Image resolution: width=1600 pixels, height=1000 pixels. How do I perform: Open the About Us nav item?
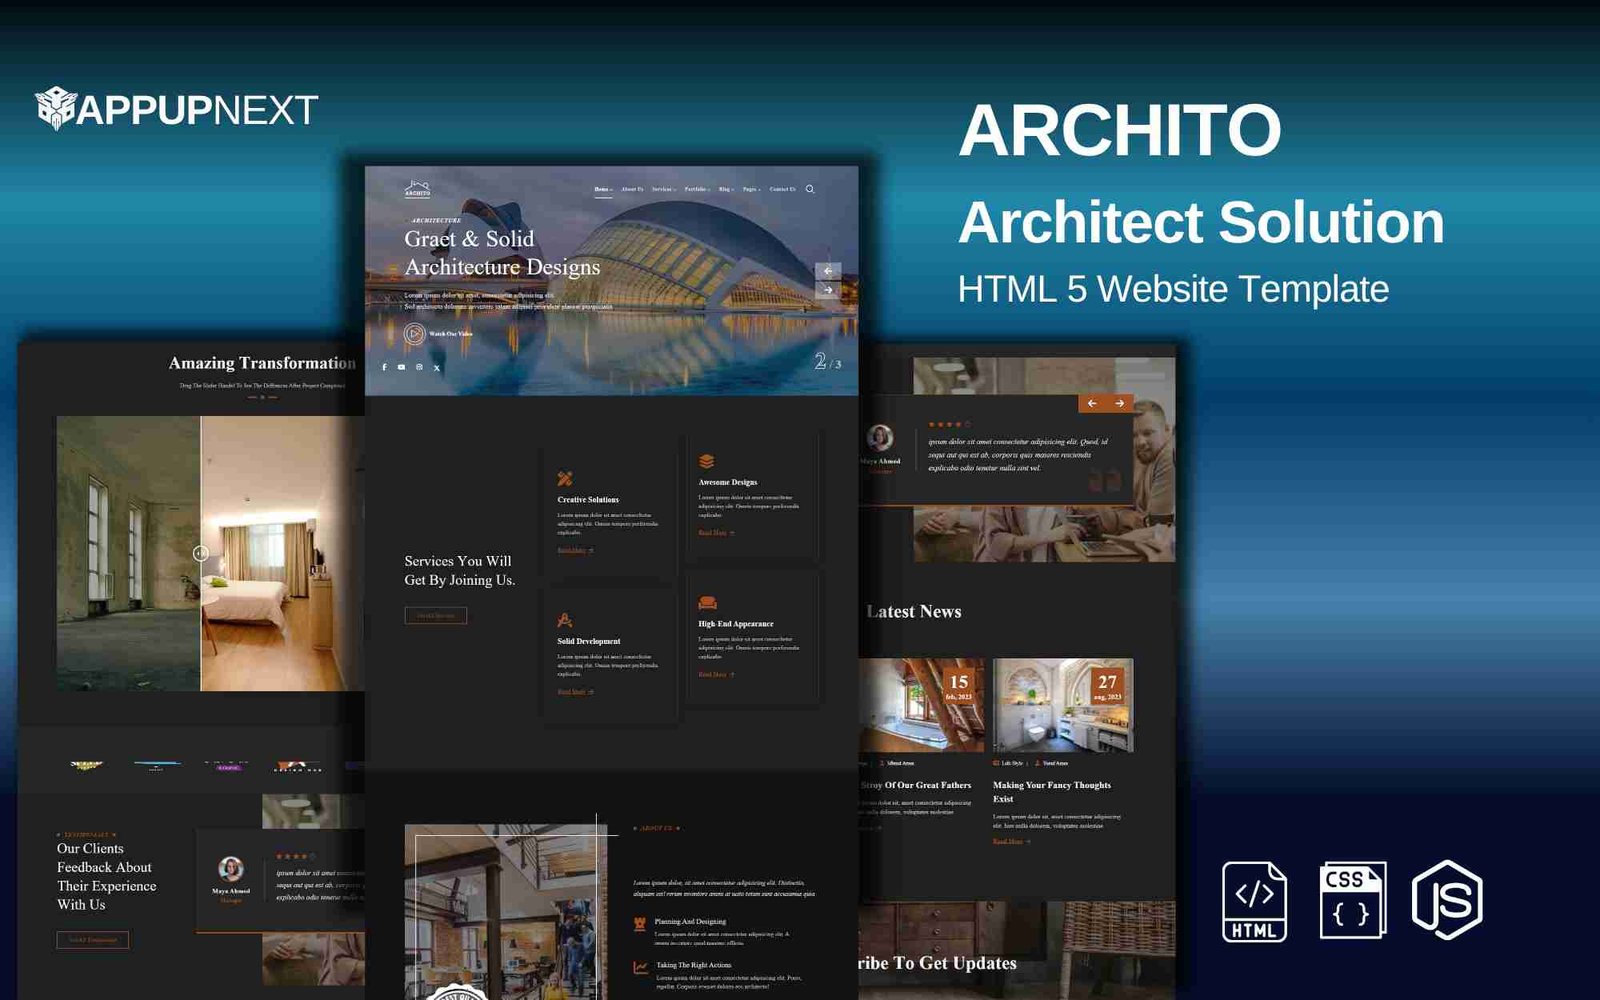pos(632,189)
